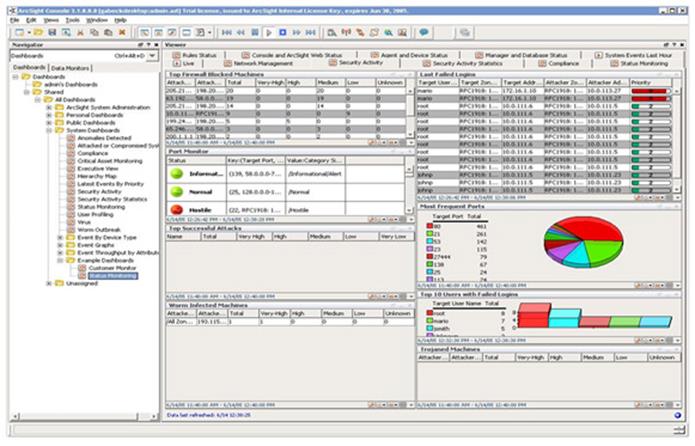Collapse the System Dashboards folder

point(49,132)
